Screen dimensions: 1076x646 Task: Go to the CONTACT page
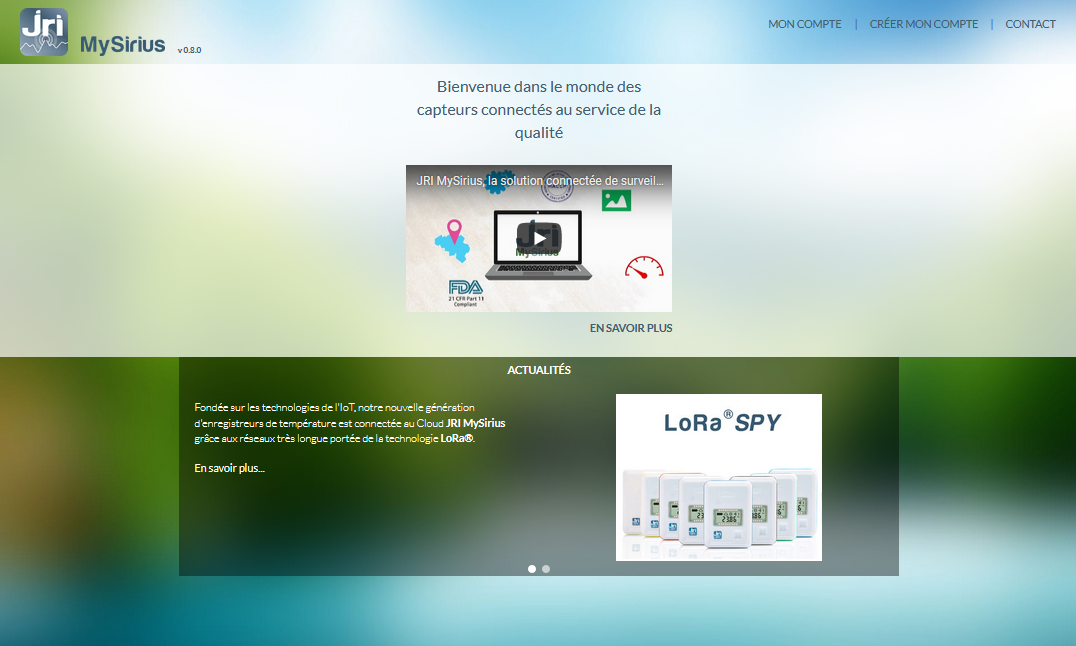point(1030,24)
